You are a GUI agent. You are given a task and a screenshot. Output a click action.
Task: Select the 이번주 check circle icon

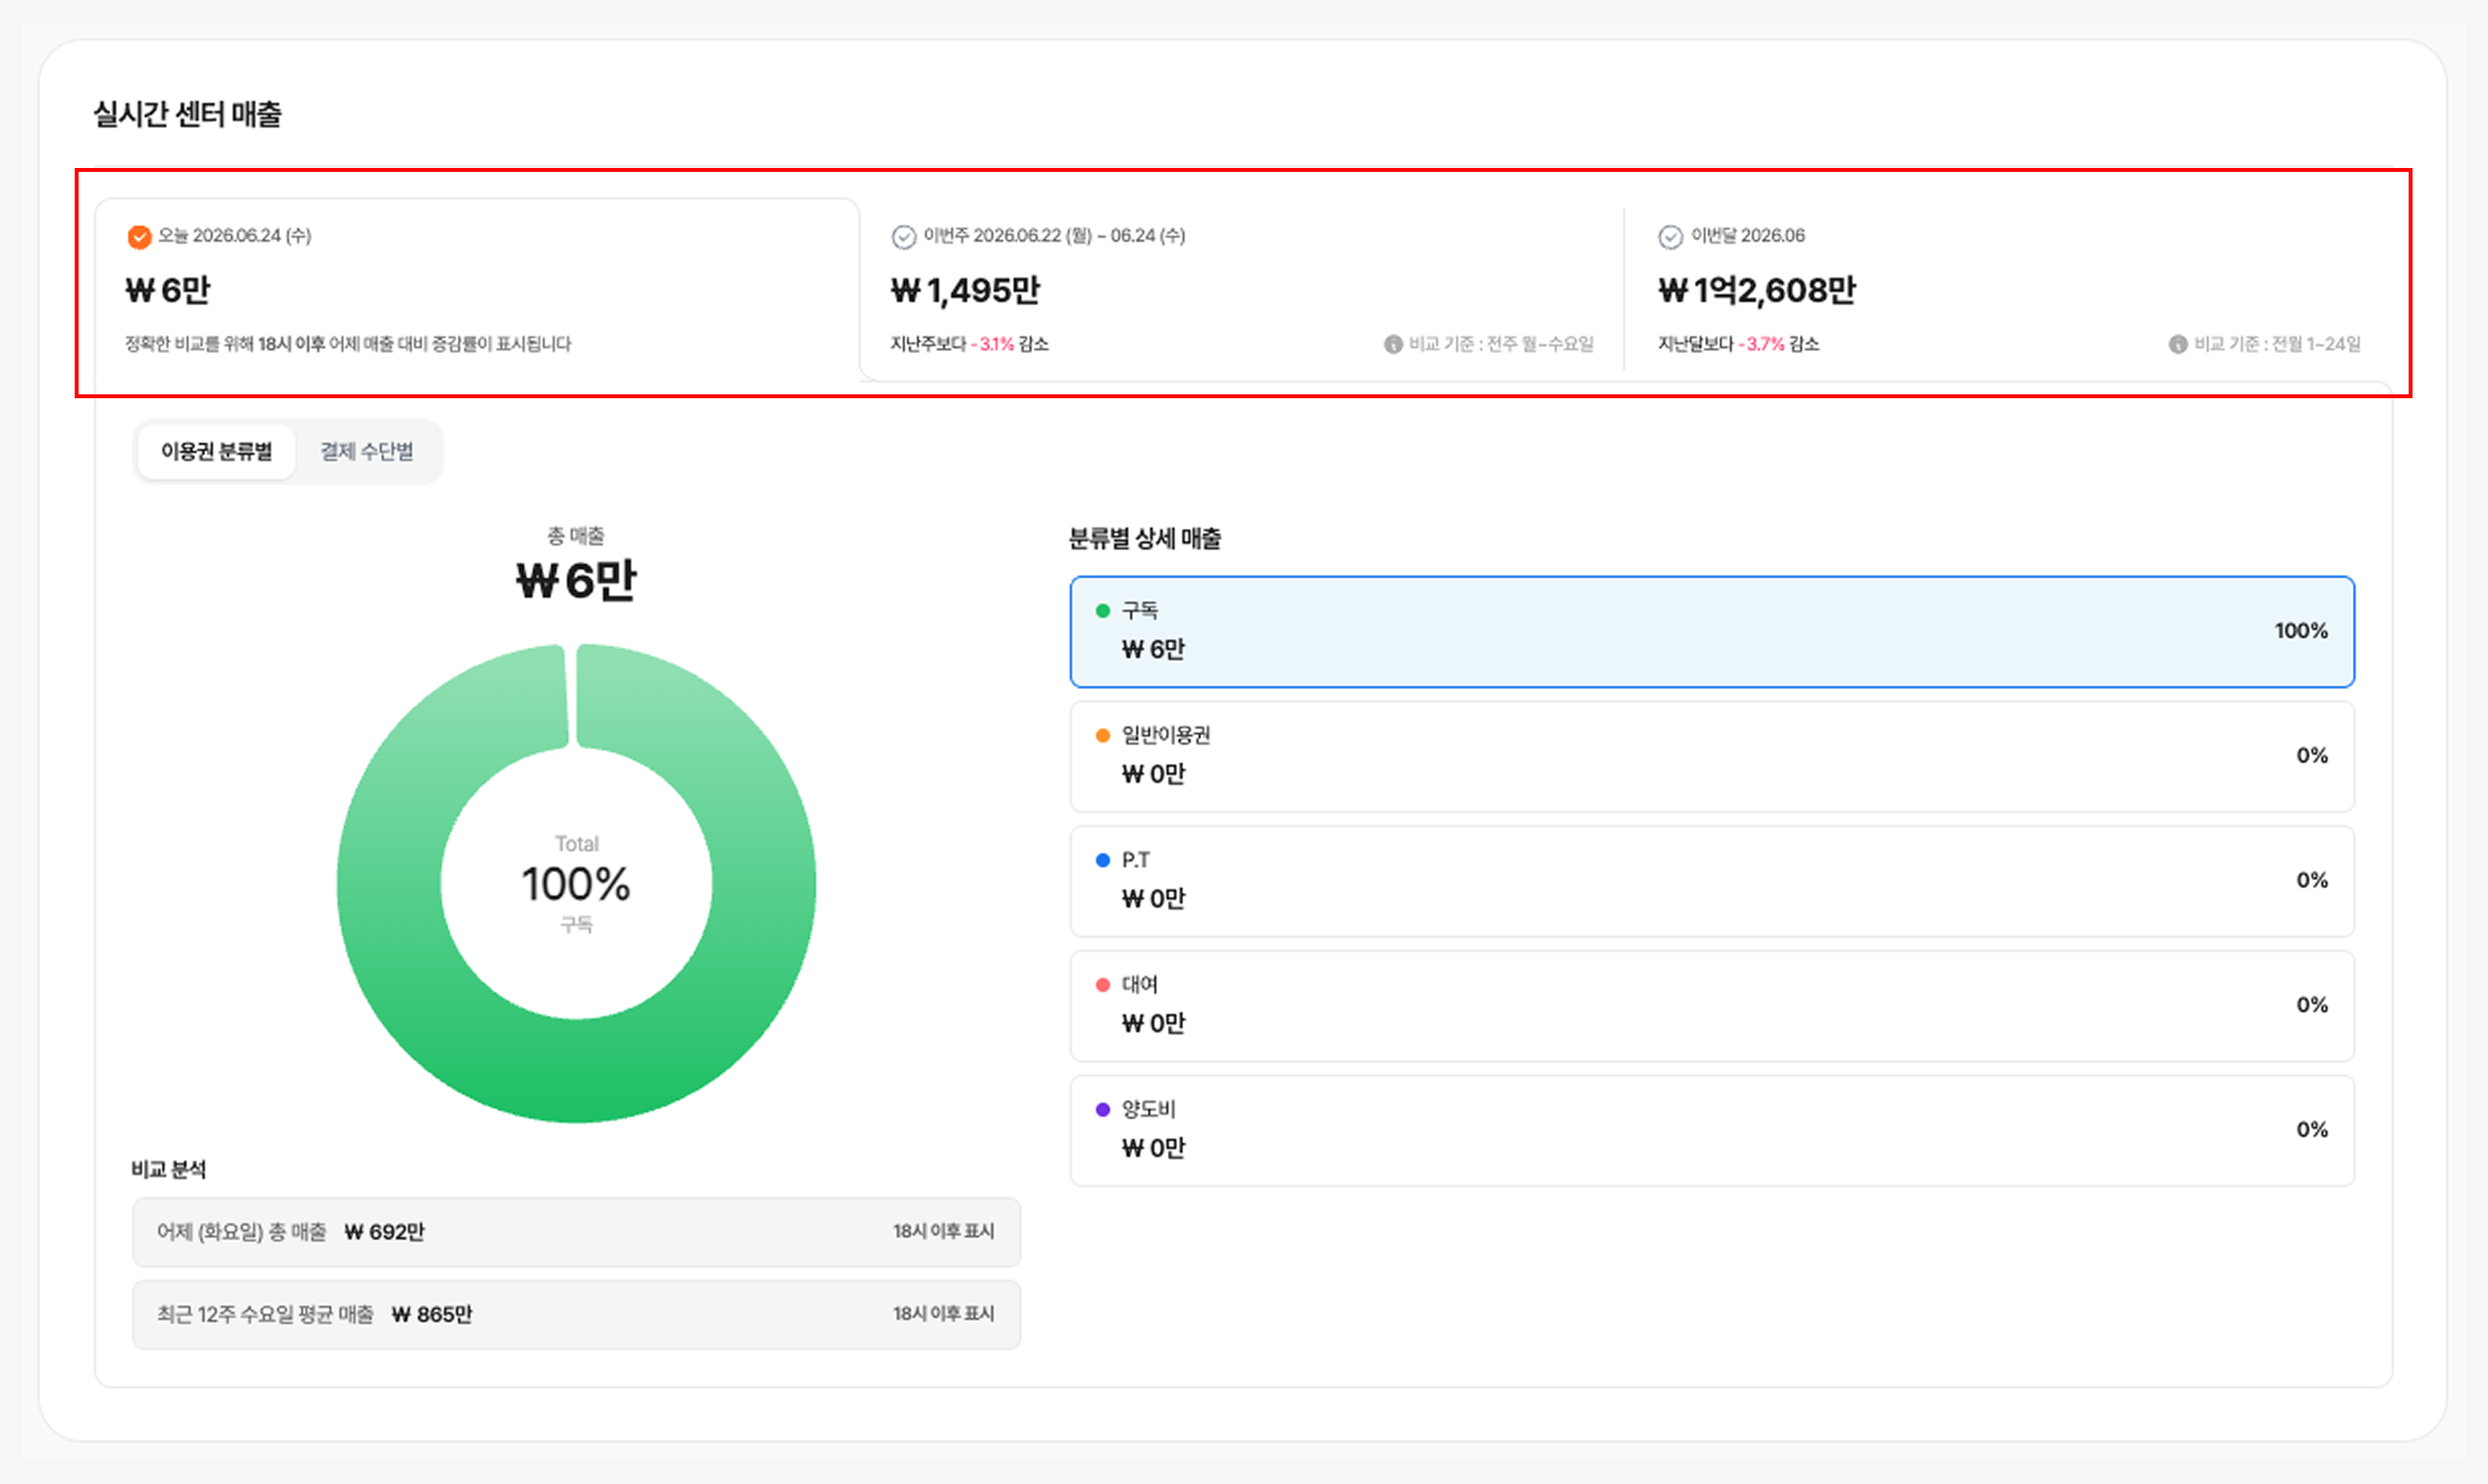coord(904,237)
